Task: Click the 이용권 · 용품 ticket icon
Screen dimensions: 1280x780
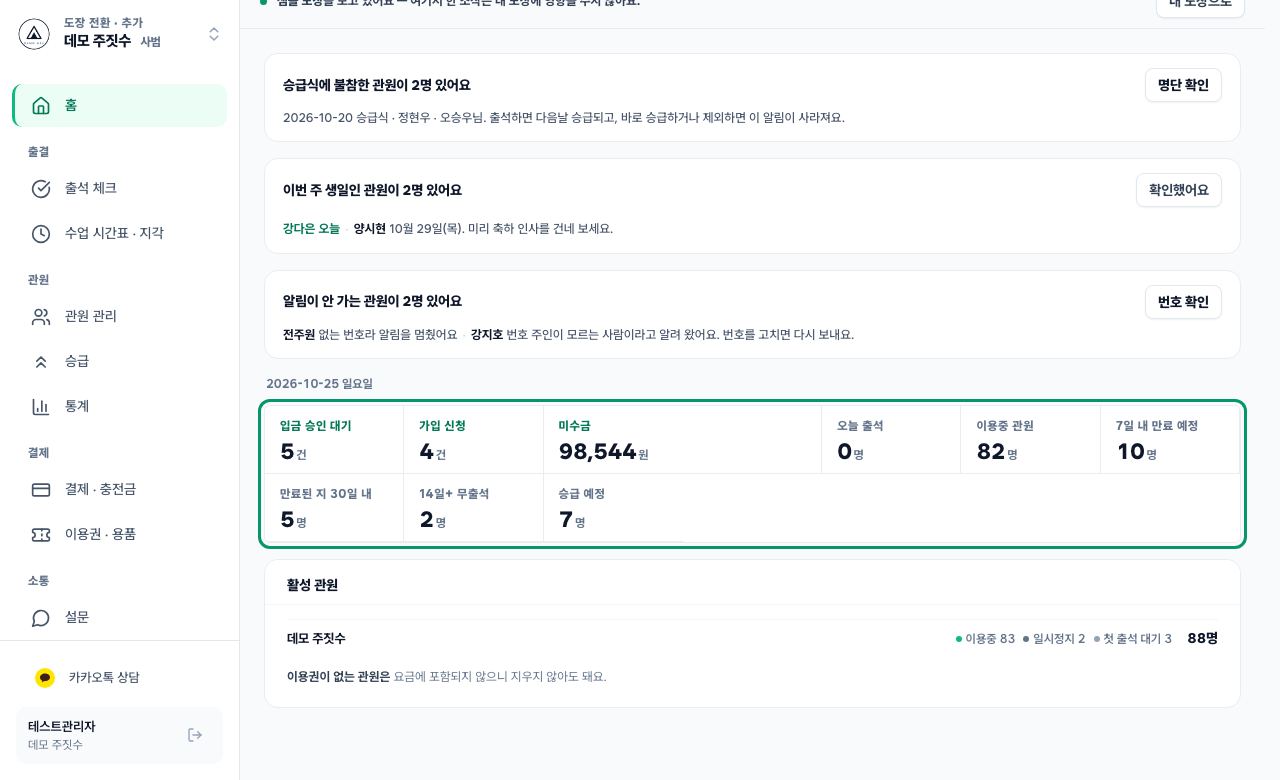Action: [x=41, y=534]
